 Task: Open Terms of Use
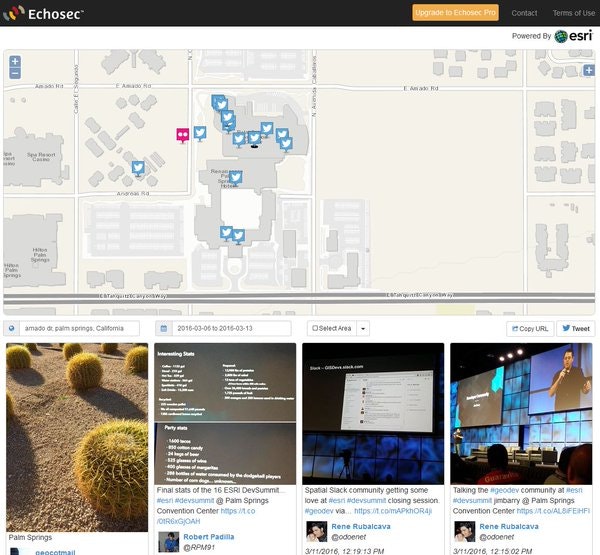pos(574,13)
